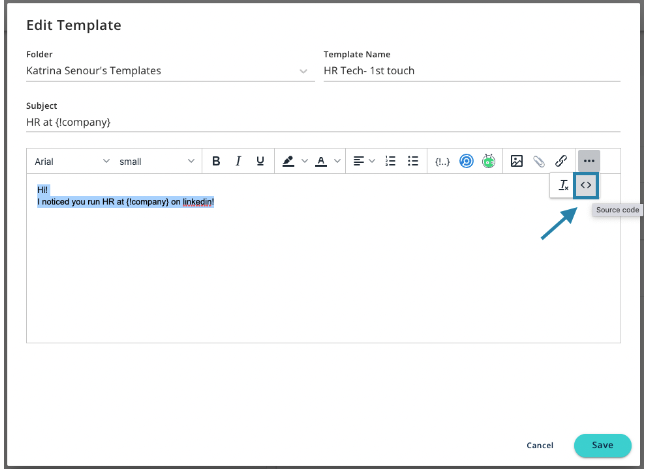Toggle bold formatting
645x469 pixels.
pyautogui.click(x=216, y=161)
